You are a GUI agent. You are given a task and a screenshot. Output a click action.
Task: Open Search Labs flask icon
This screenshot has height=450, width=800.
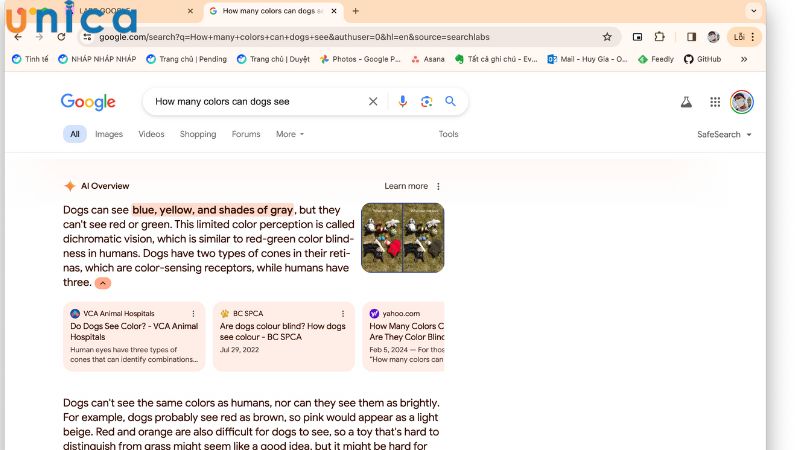coord(686,102)
